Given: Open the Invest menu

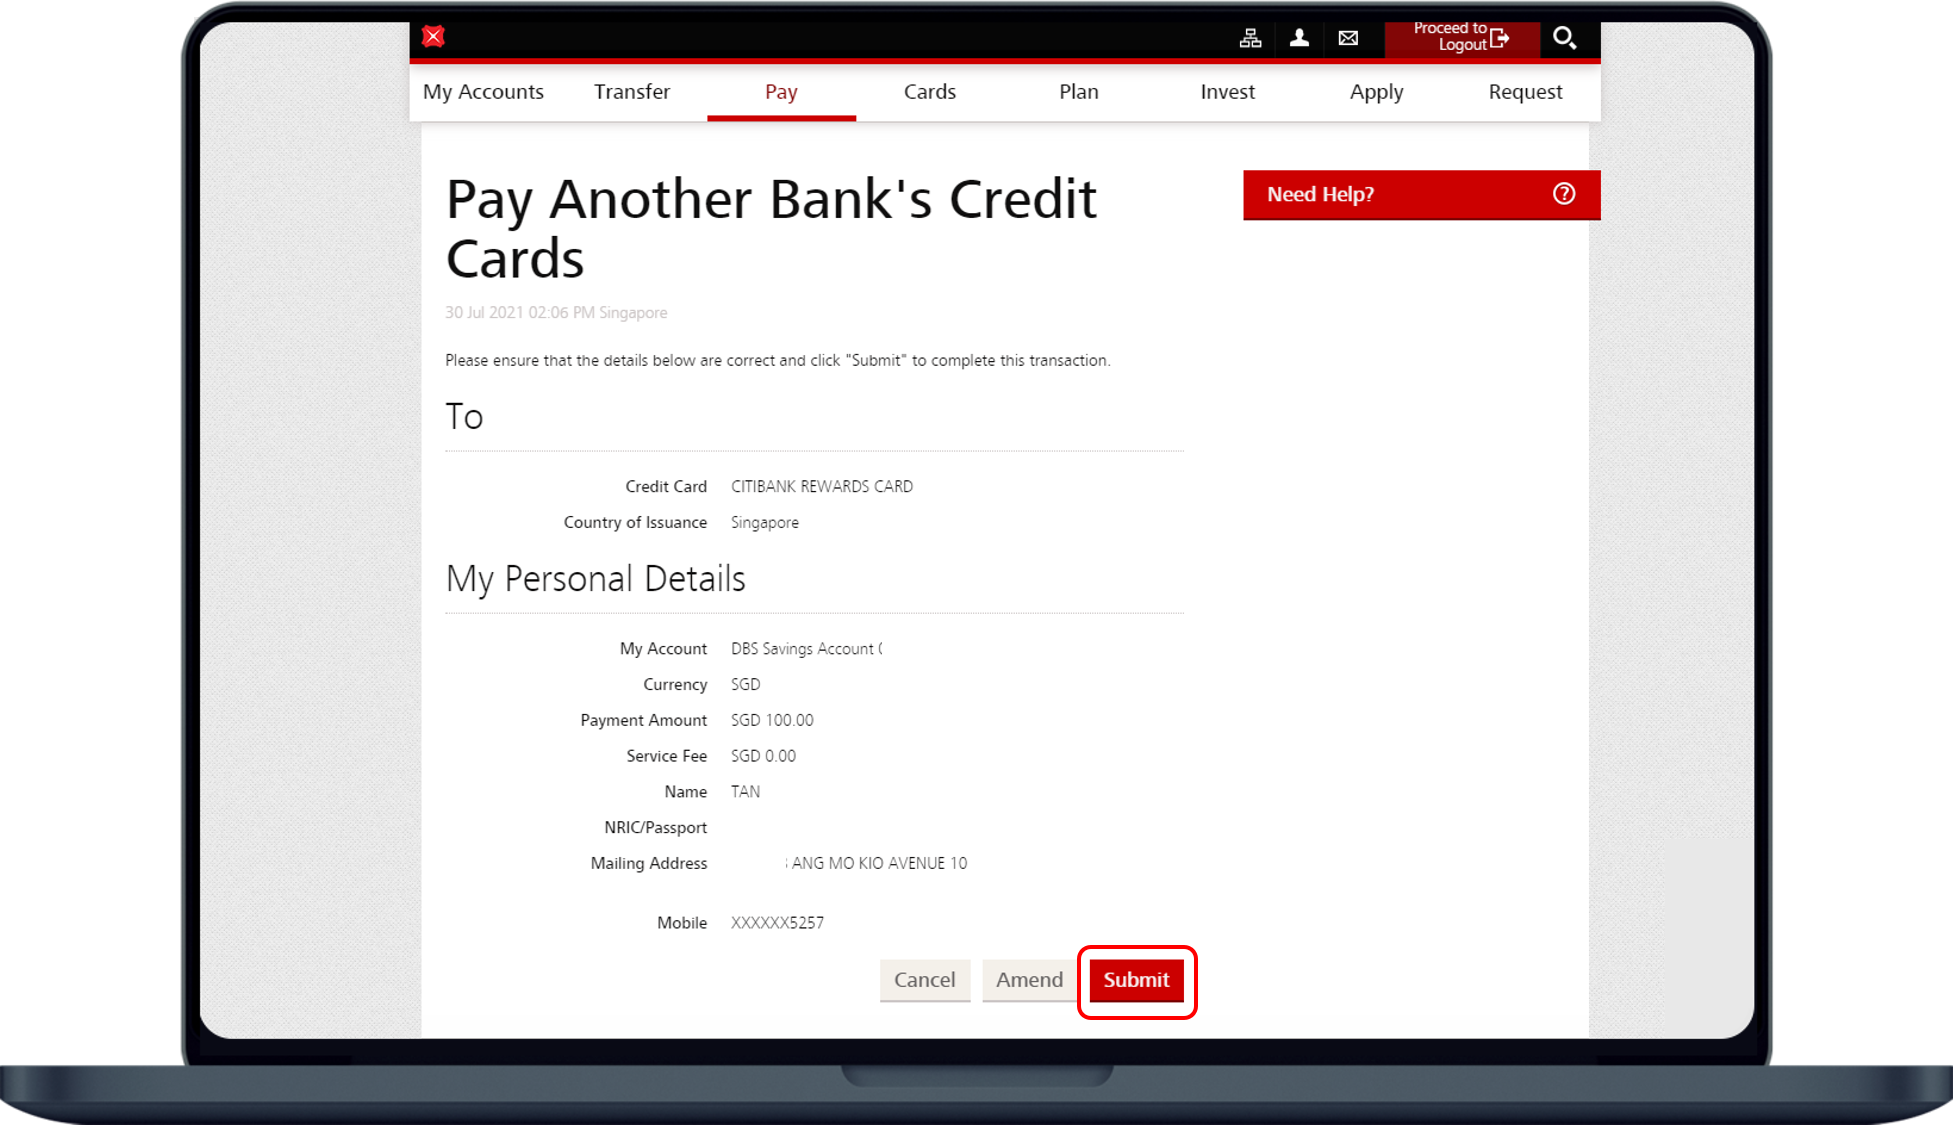Looking at the screenshot, I should [x=1227, y=92].
